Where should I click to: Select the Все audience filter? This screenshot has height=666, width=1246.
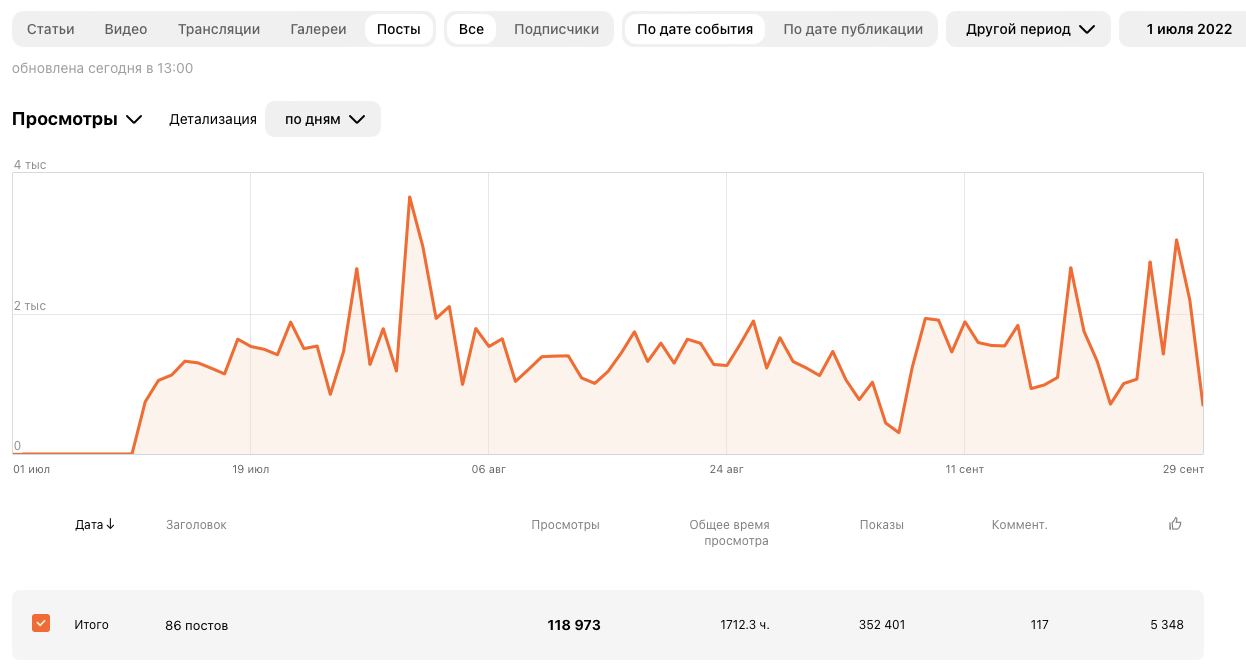click(471, 29)
